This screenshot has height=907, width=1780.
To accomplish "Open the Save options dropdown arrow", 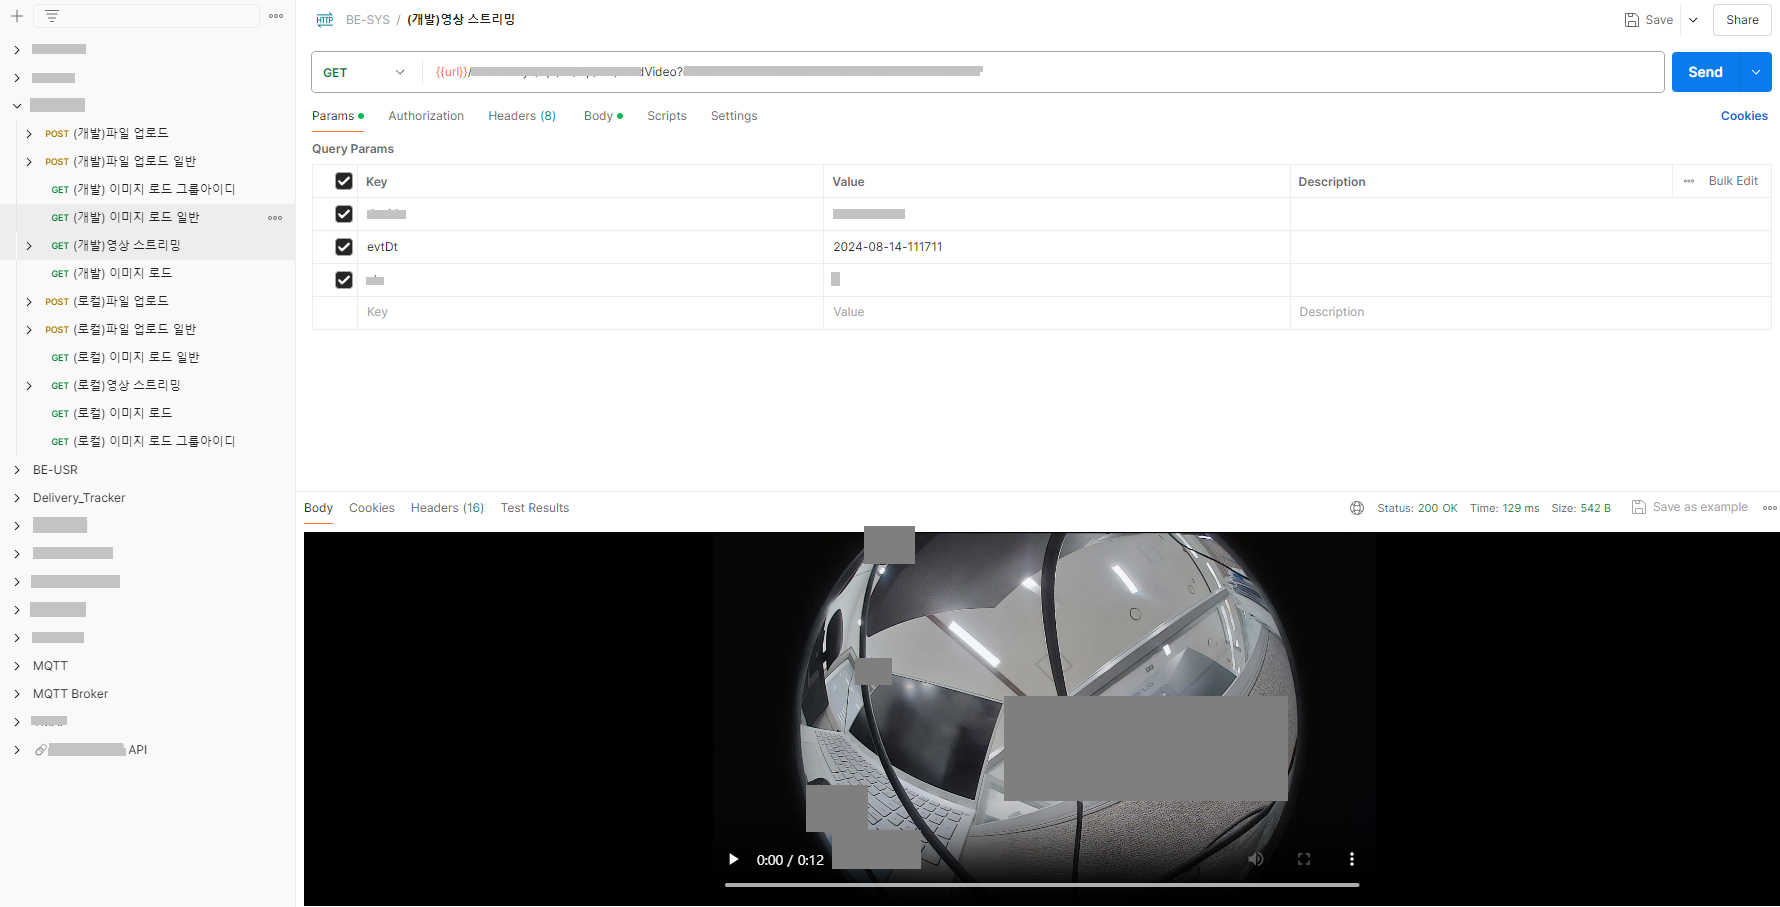I will click(x=1693, y=20).
